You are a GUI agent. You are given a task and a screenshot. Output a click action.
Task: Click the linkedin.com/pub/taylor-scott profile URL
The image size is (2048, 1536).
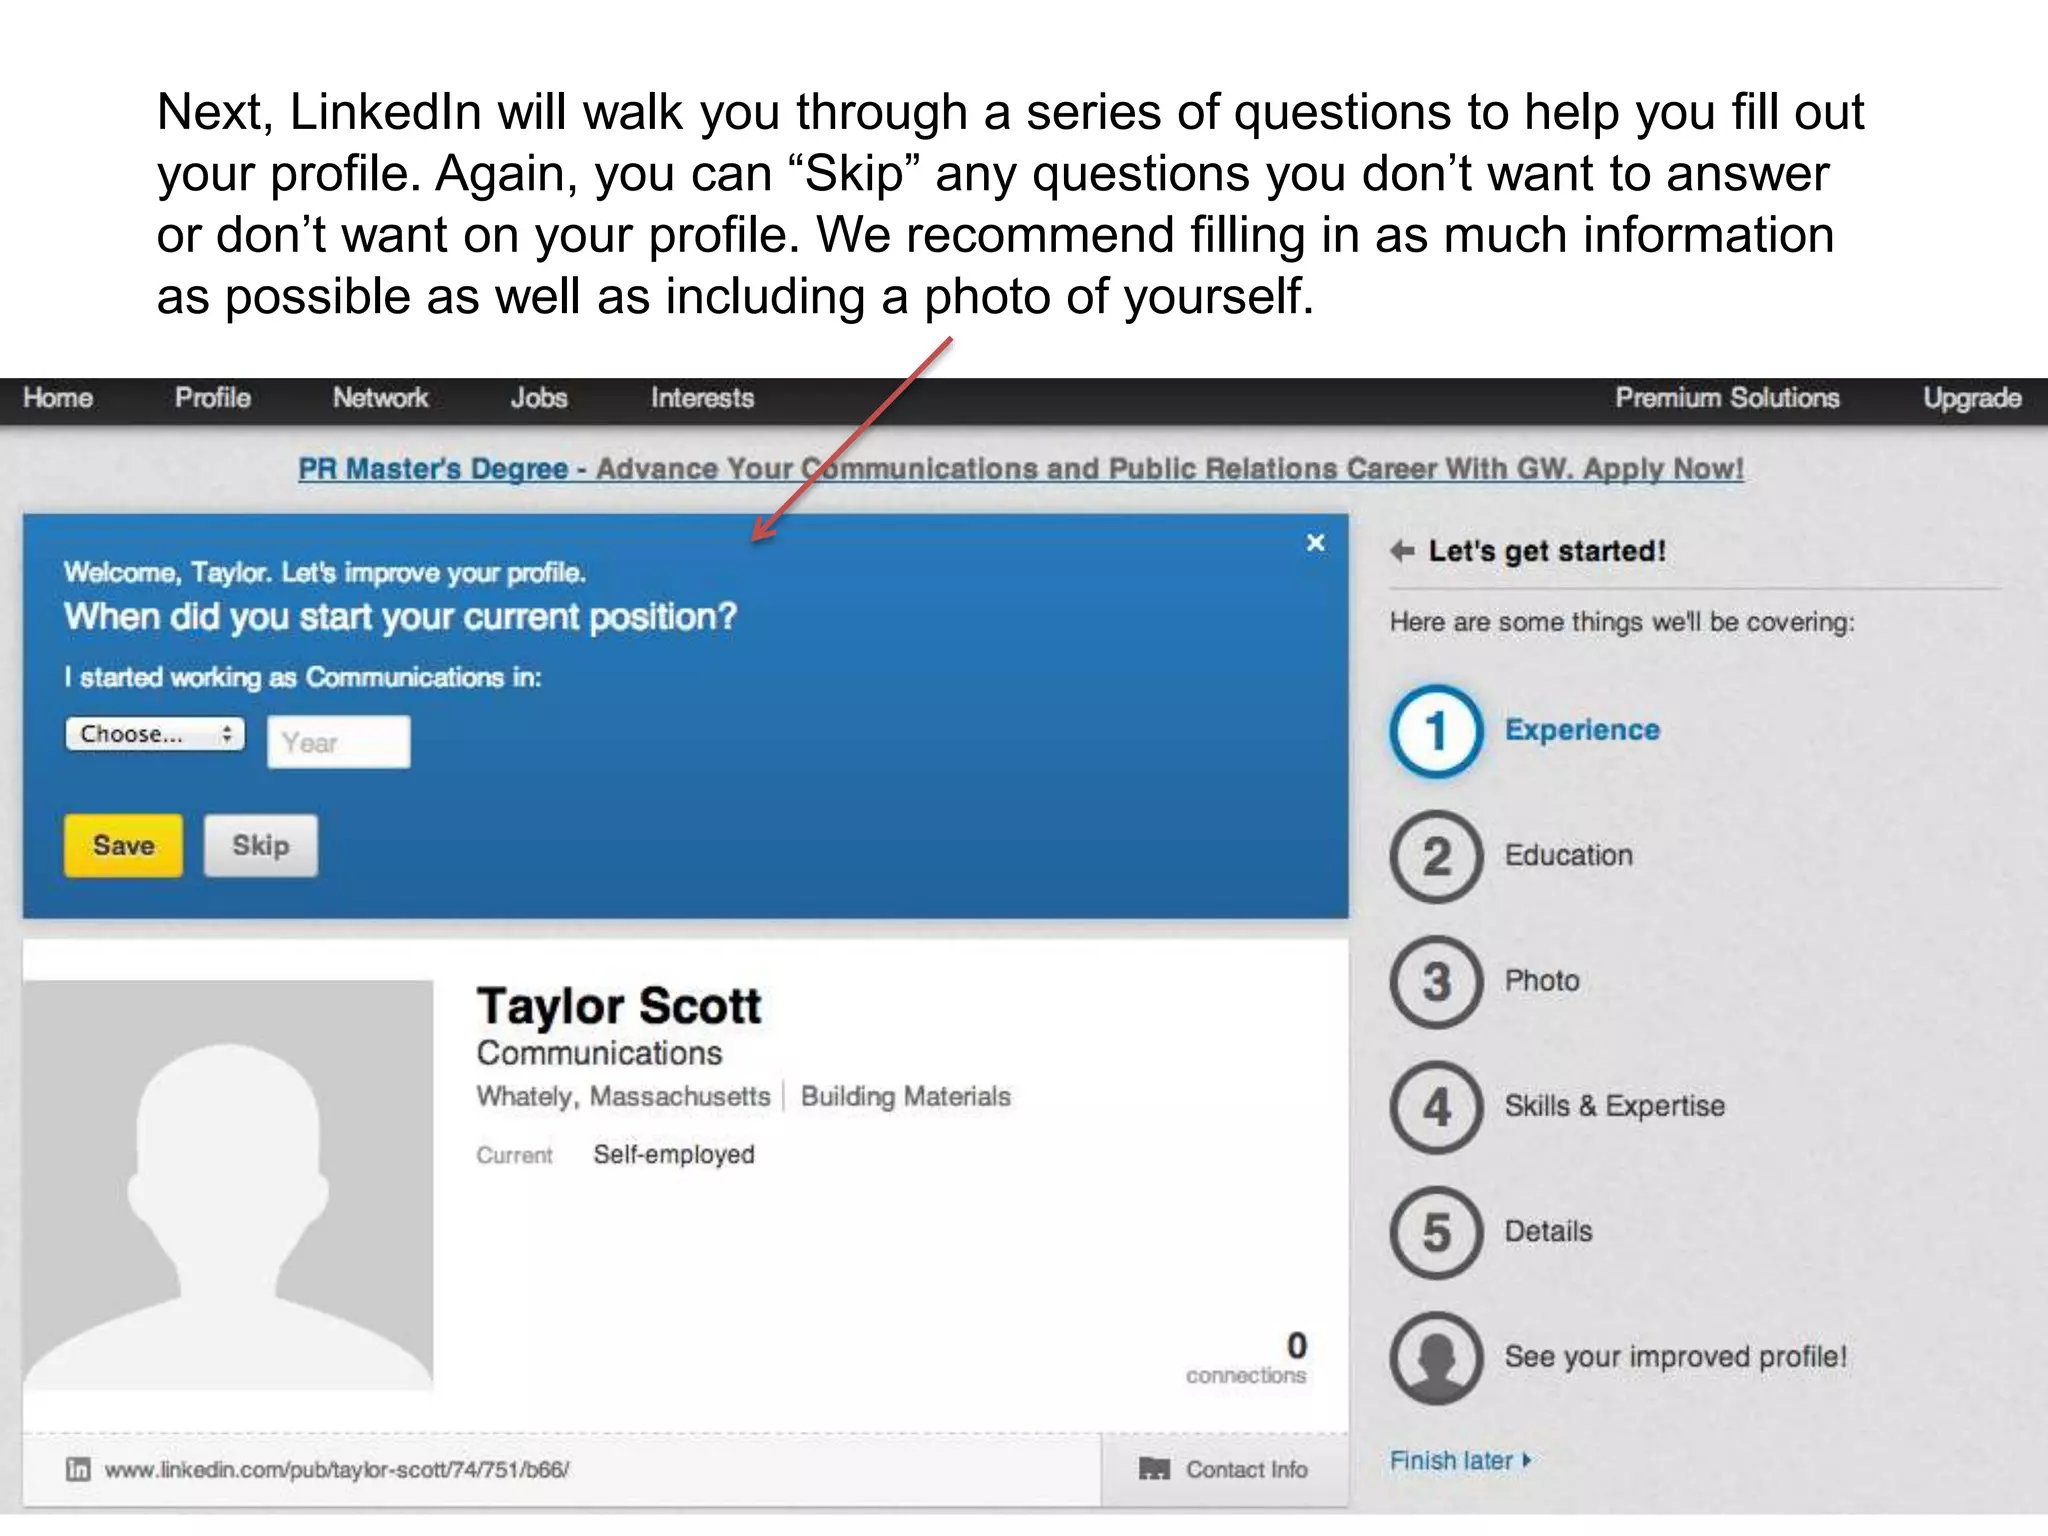337,1469
